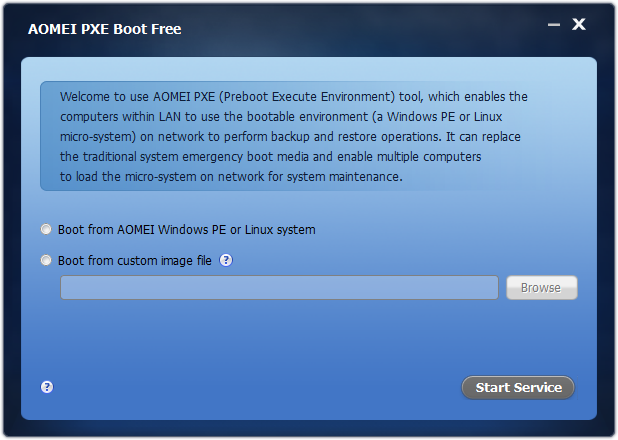Select the custom image file radio button
618x440 pixels.
coord(46,260)
